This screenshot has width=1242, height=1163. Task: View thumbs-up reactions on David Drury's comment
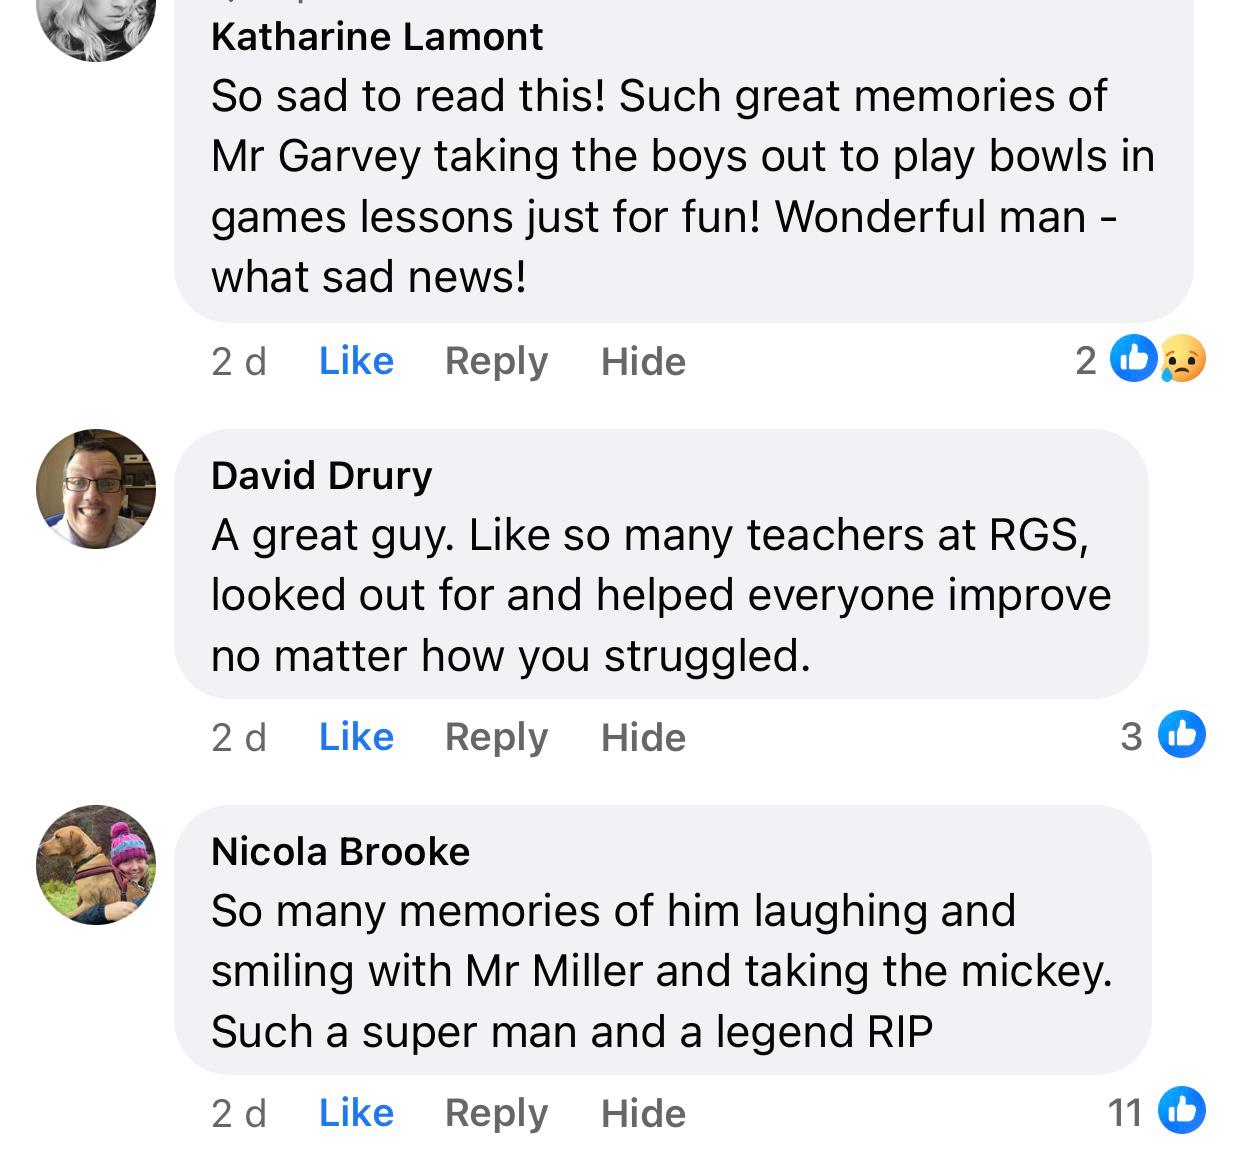(x=1182, y=734)
